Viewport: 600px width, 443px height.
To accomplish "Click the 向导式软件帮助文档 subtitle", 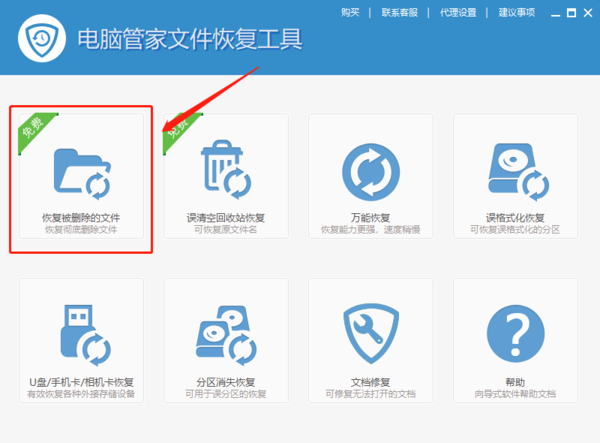I will (515, 394).
